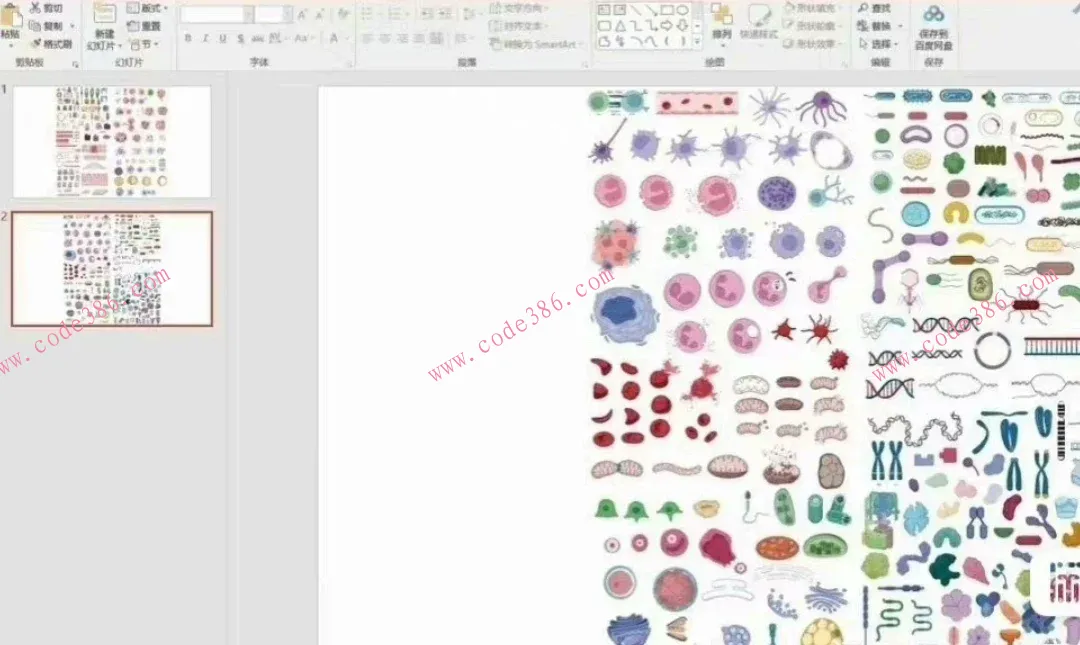
Task: Toggle underline formatting
Action: click(x=221, y=39)
